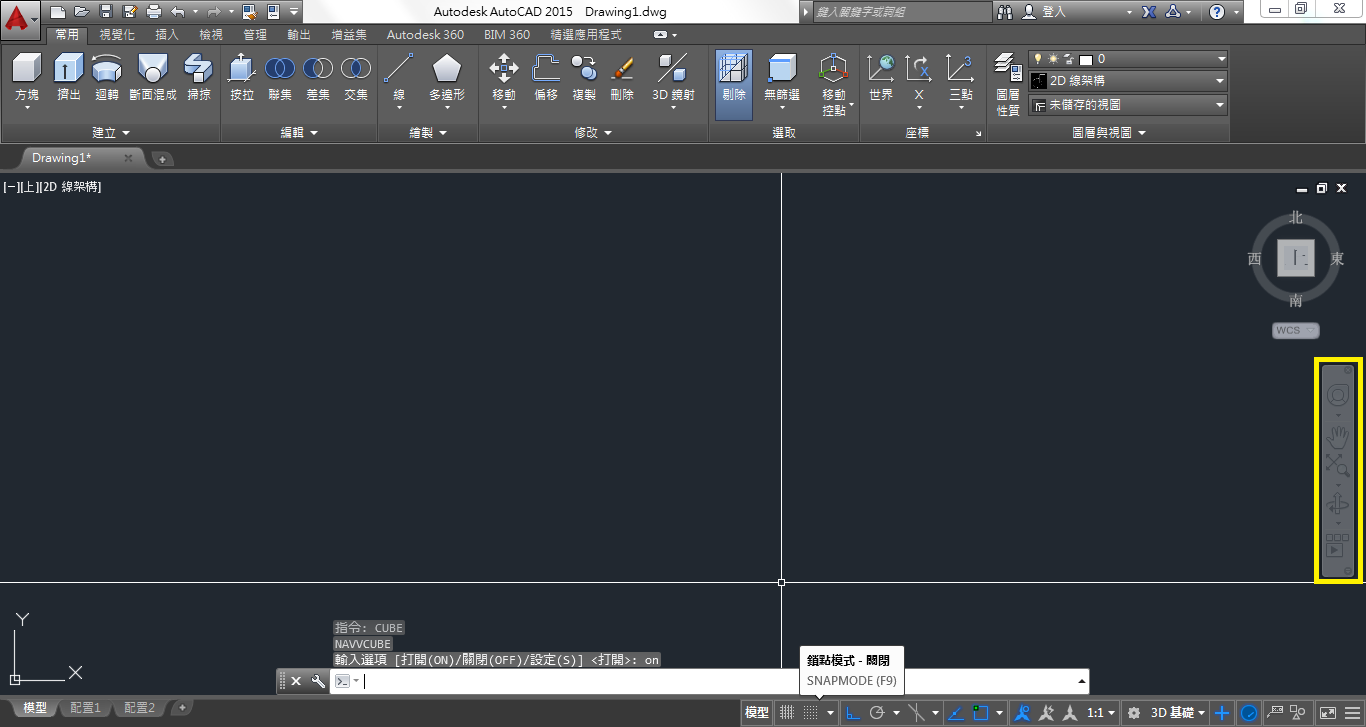Click the Plot printer icon
1366x727 pixels.
pos(153,12)
